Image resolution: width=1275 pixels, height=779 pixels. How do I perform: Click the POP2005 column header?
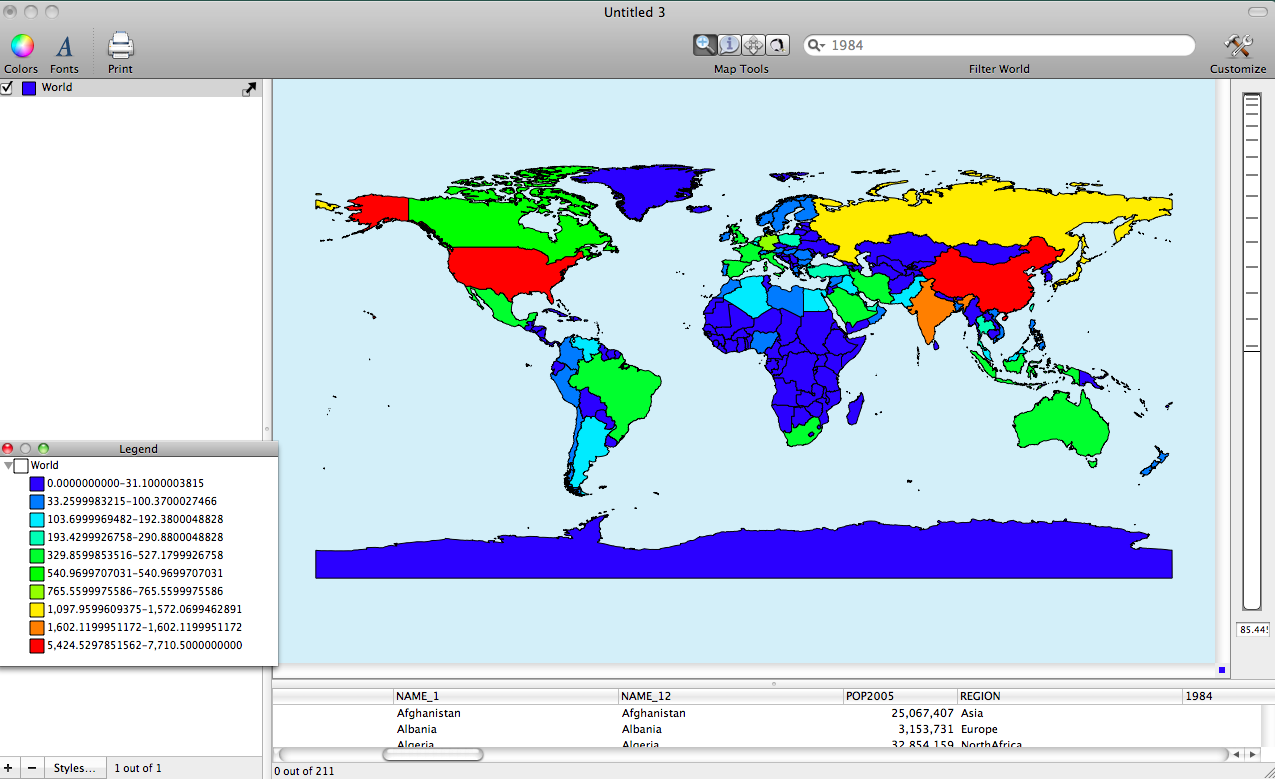(x=900, y=696)
